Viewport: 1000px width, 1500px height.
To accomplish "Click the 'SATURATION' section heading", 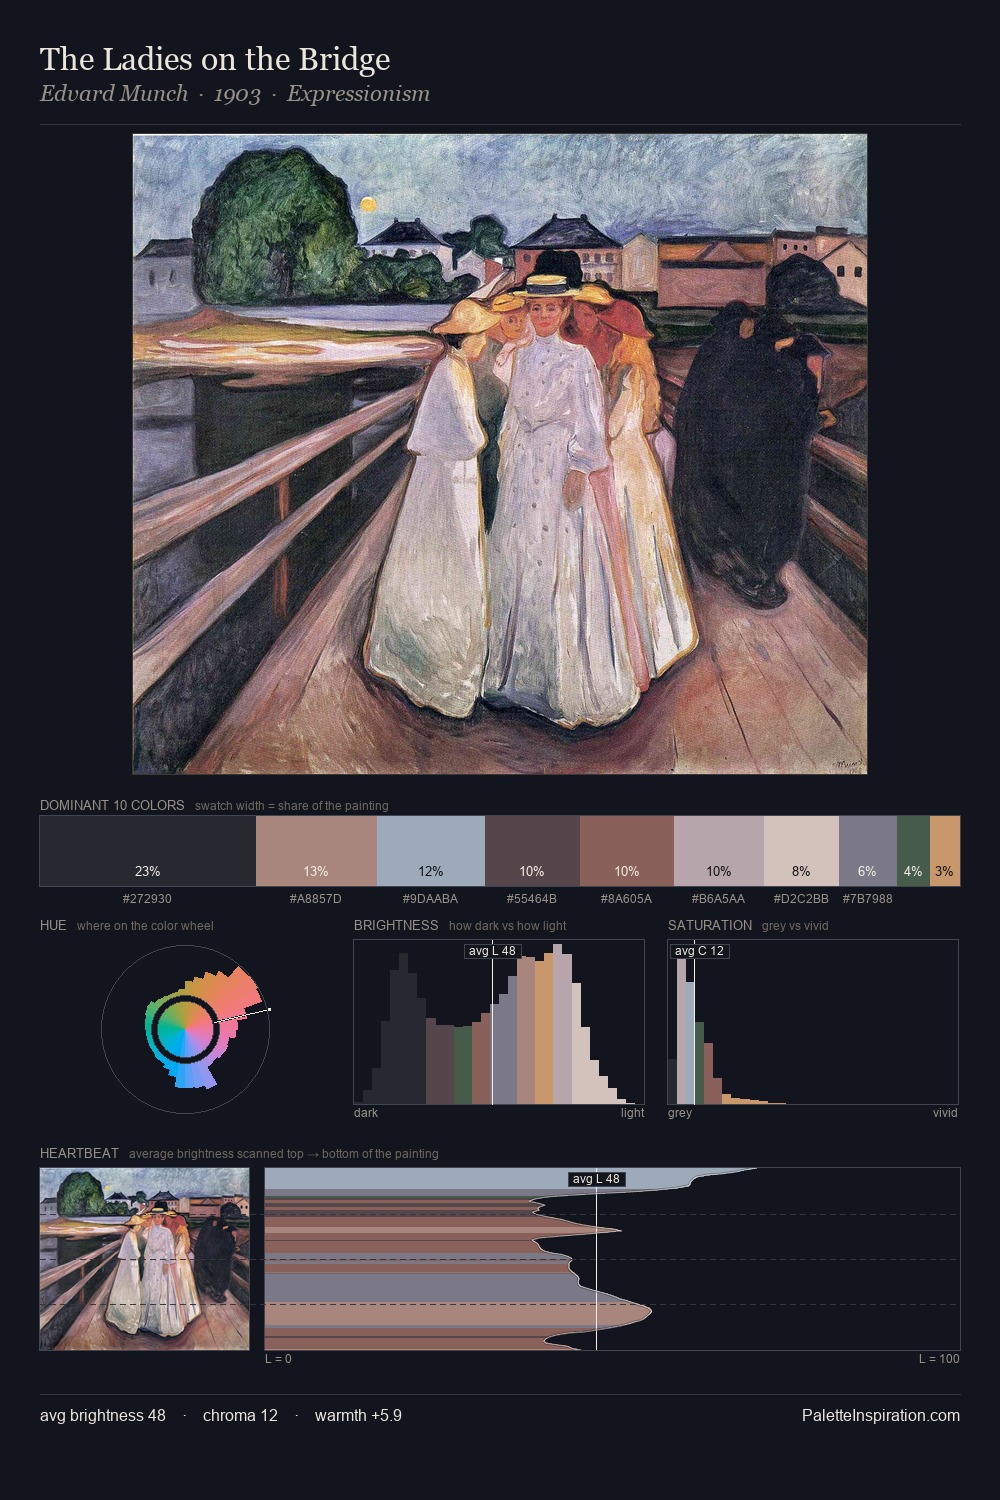I will click(x=710, y=925).
